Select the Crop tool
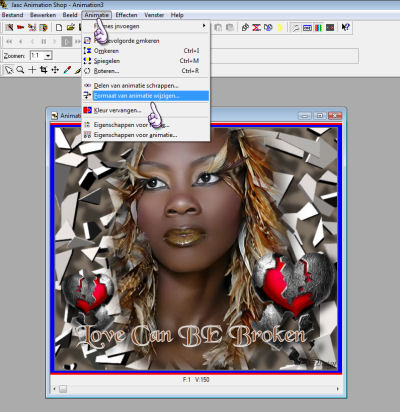Image resolution: width=400 pixels, height=412 pixels. pyautogui.click(x=44, y=70)
